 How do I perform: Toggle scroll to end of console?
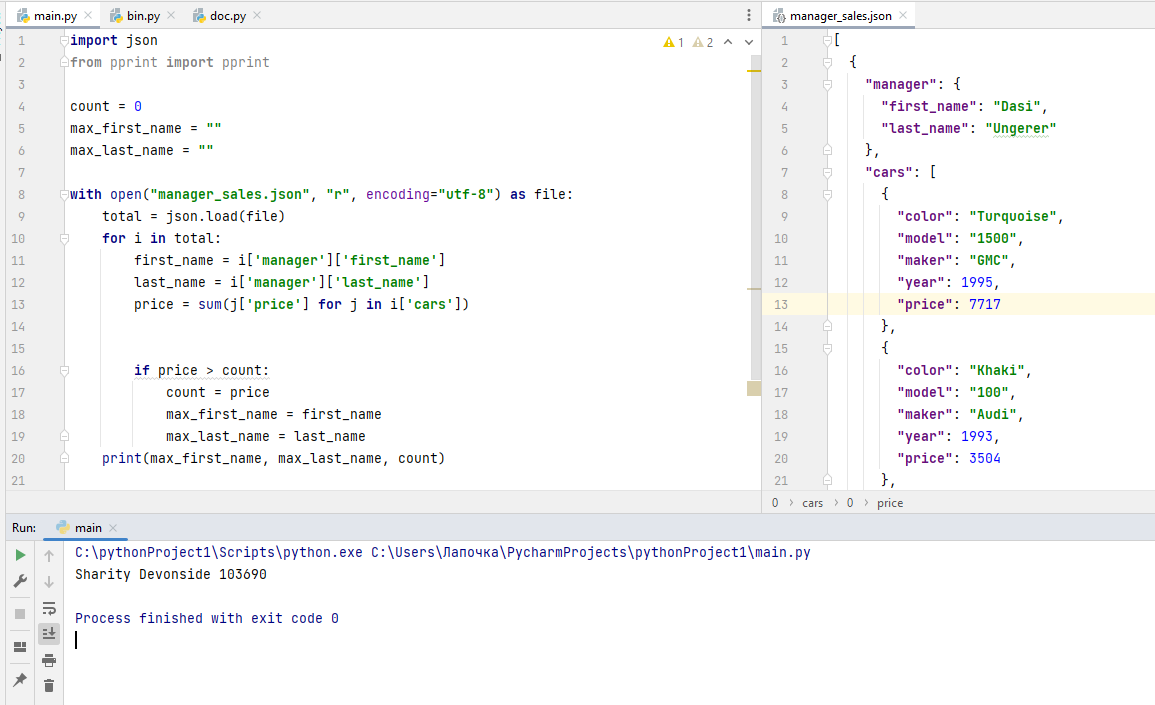coord(49,634)
